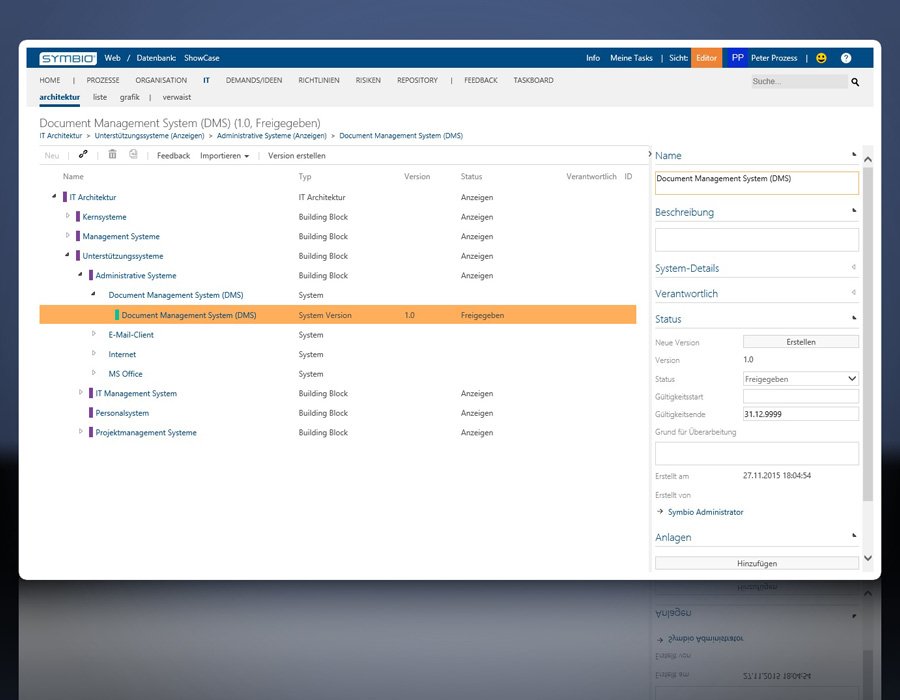Open the help question mark icon
Viewport: 900px width, 700px height.
(846, 58)
